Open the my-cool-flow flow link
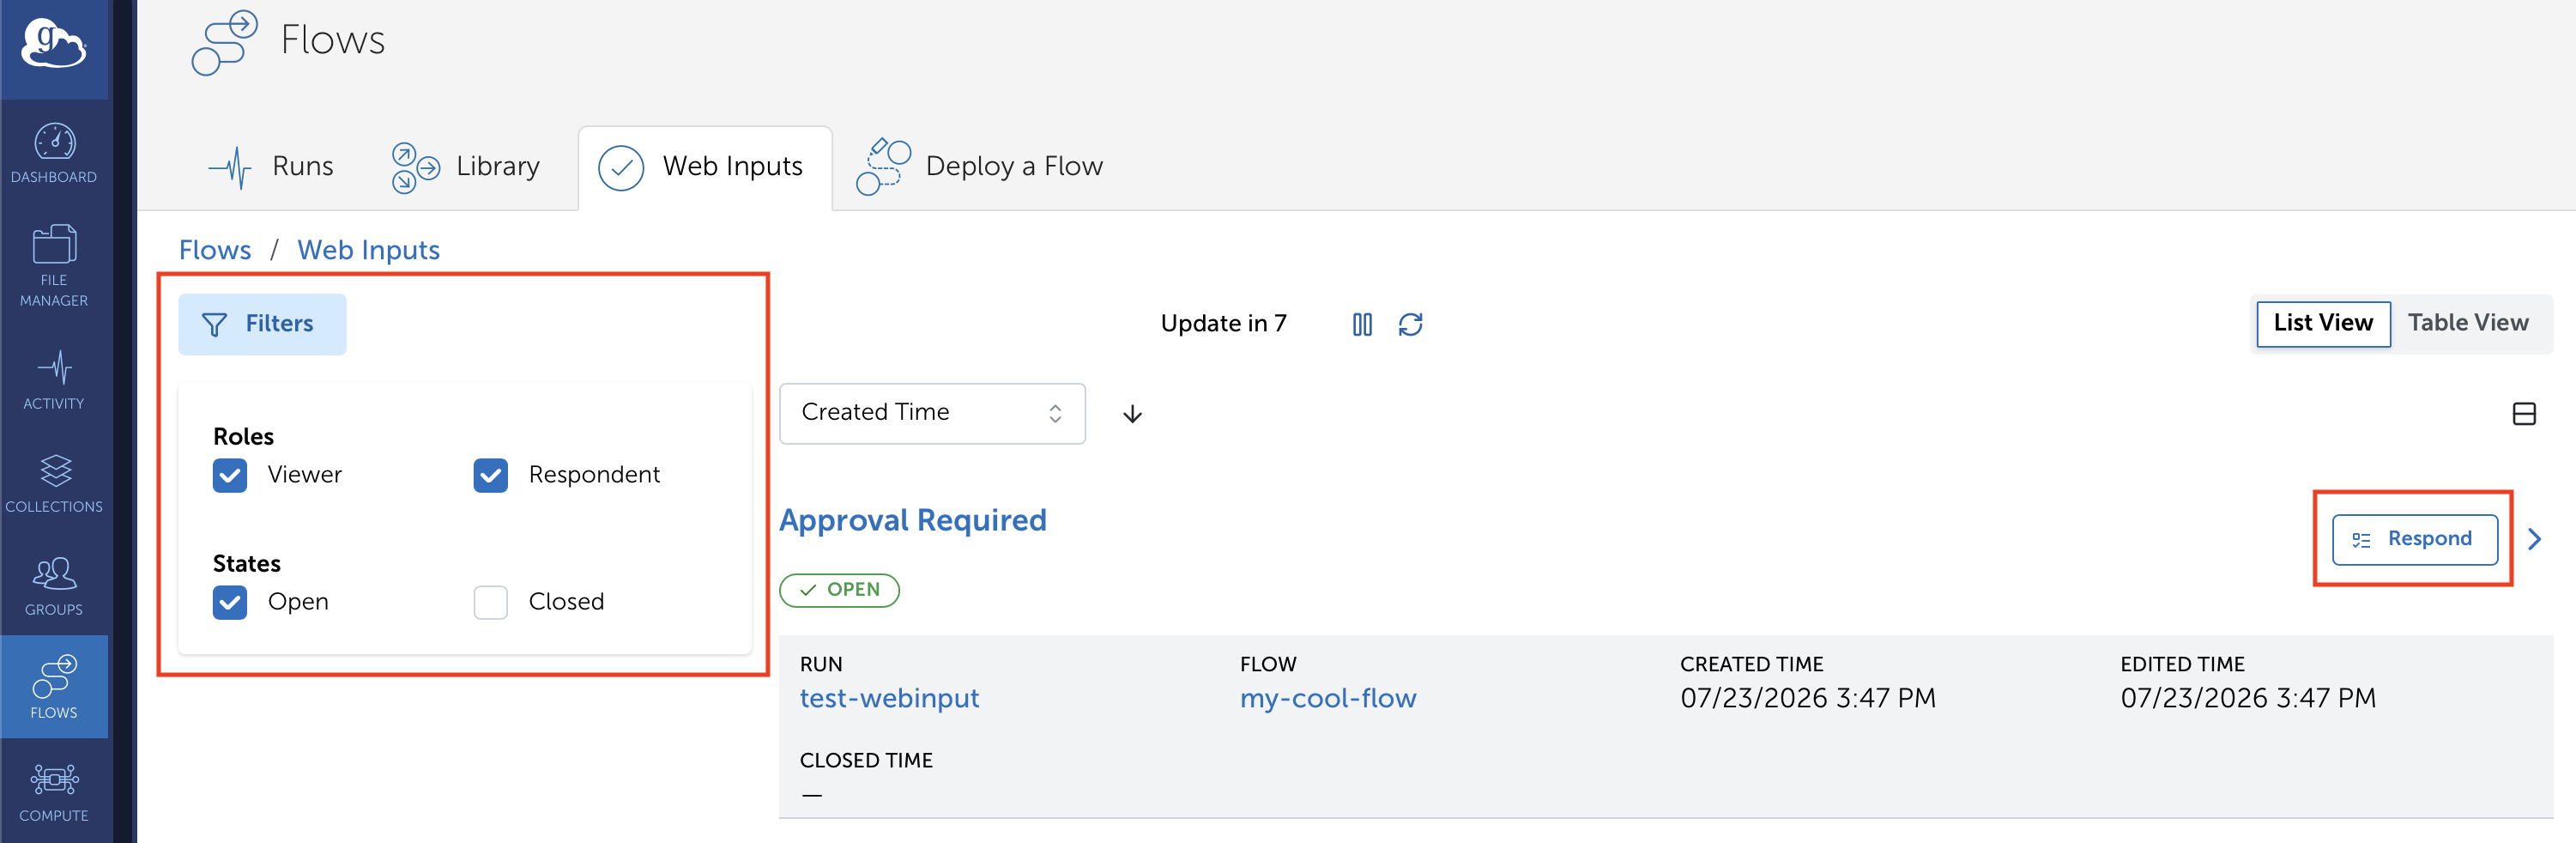2576x843 pixels. pyautogui.click(x=1328, y=698)
